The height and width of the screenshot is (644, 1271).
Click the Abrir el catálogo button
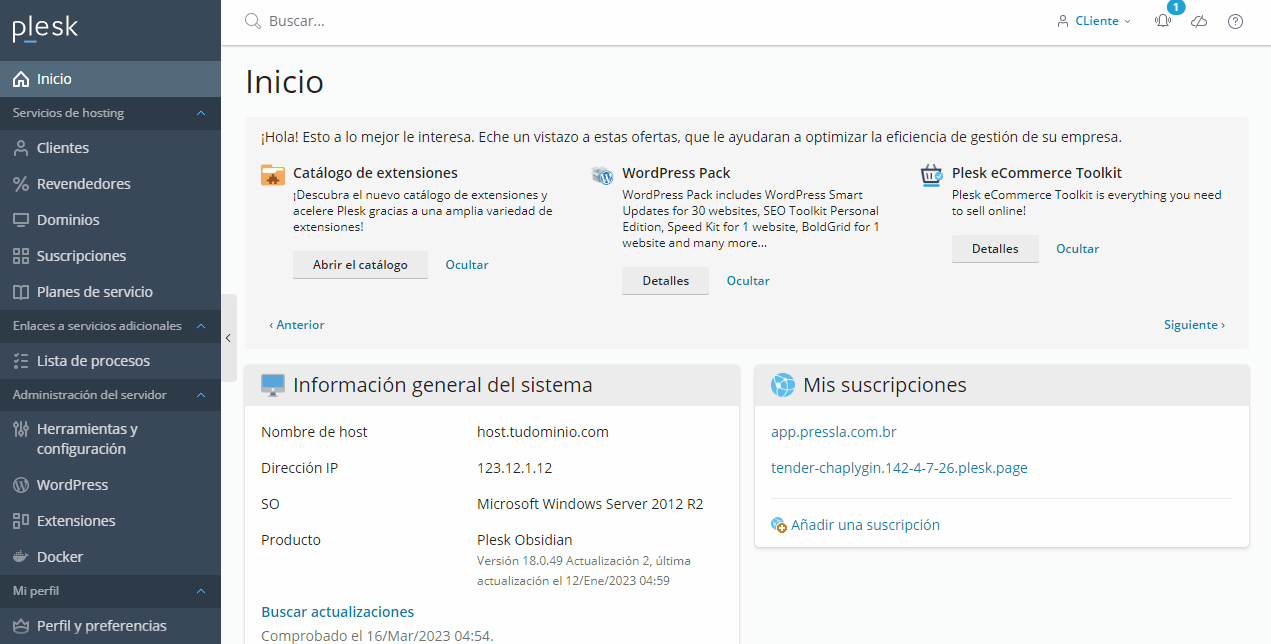click(360, 265)
